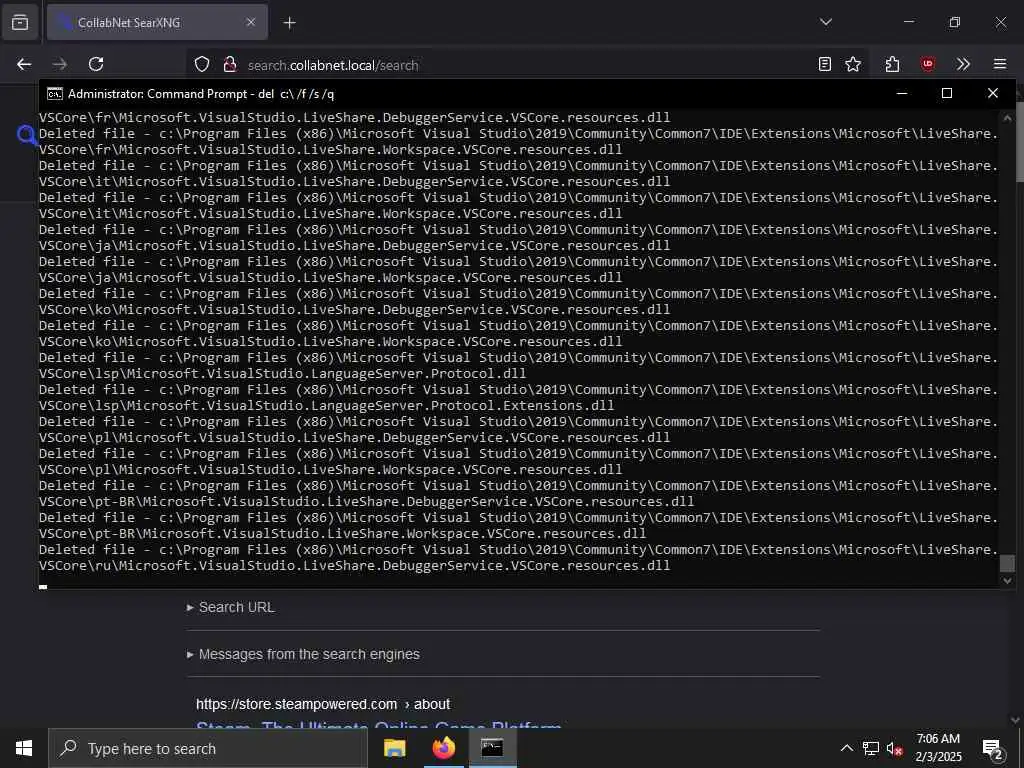
Task: Click the line VSCore\pt-BR Workspace resources.dll
Action: point(342,534)
